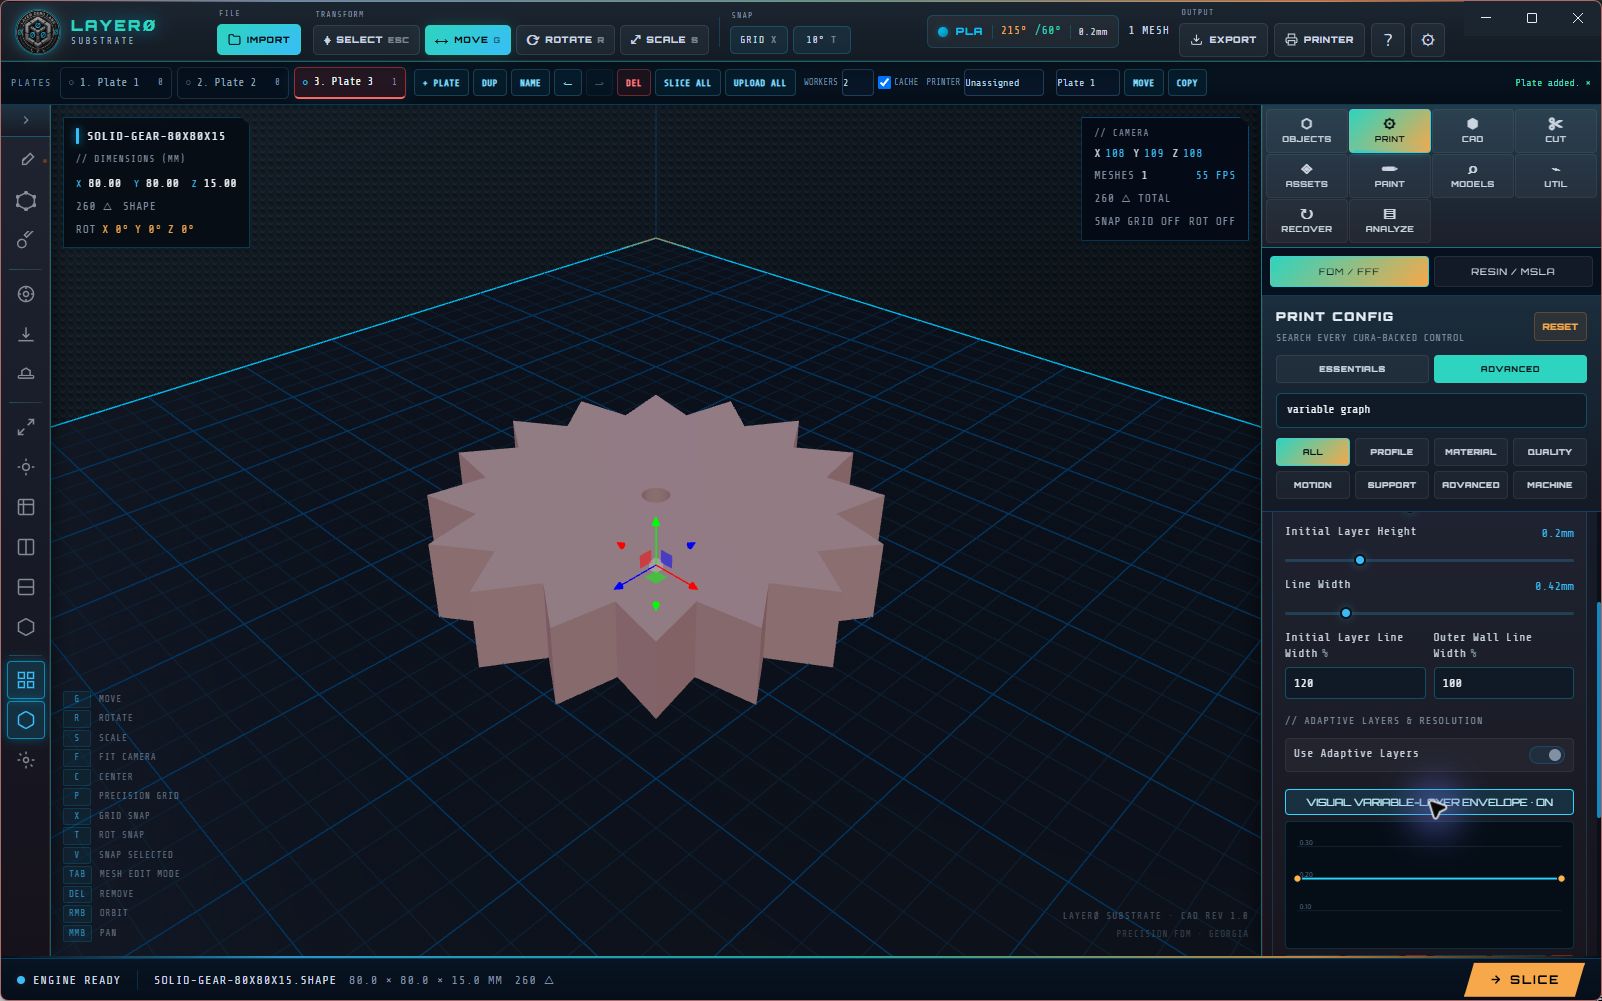
Task: Click the Export output button
Action: point(1223,40)
